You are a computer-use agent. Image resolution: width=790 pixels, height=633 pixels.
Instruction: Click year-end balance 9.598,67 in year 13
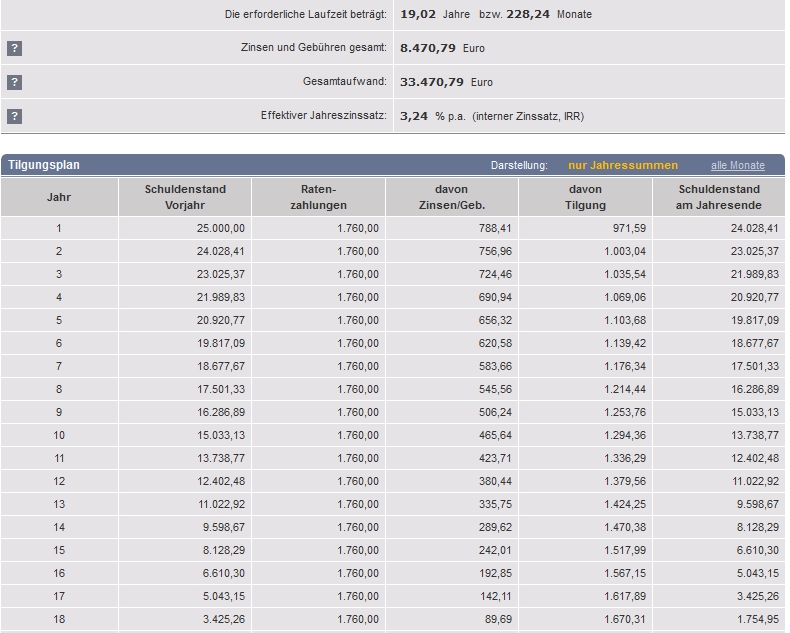pos(757,504)
